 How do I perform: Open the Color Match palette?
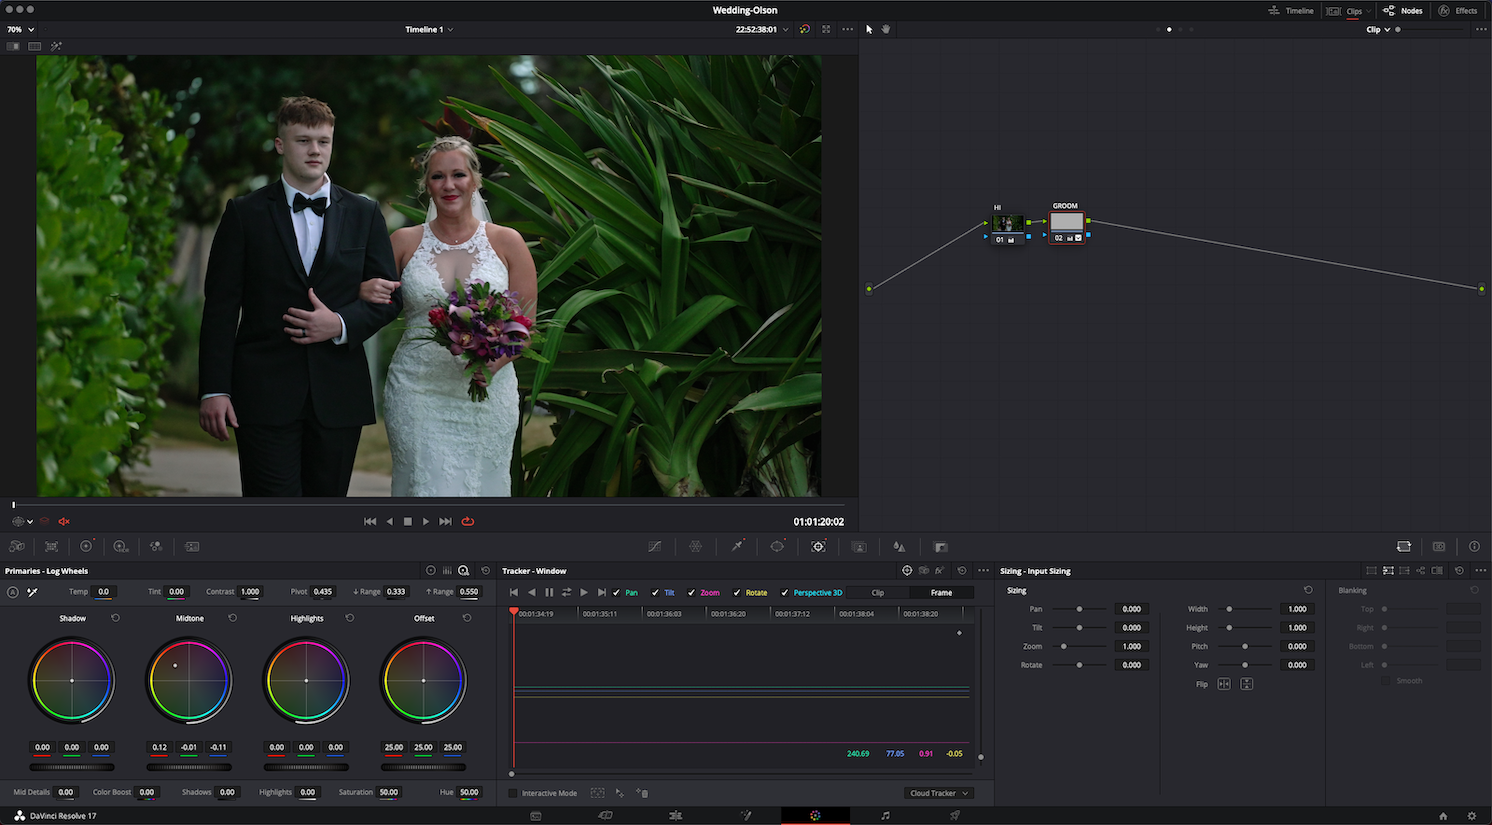click(51, 547)
